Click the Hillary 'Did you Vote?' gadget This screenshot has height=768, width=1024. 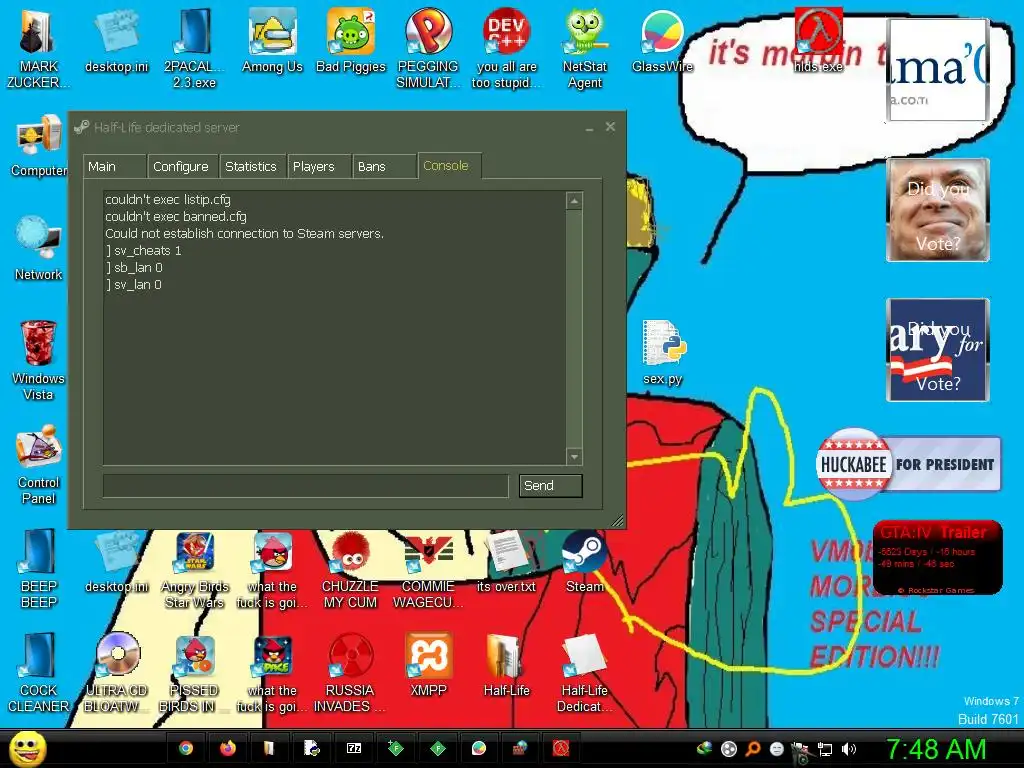[x=938, y=350]
